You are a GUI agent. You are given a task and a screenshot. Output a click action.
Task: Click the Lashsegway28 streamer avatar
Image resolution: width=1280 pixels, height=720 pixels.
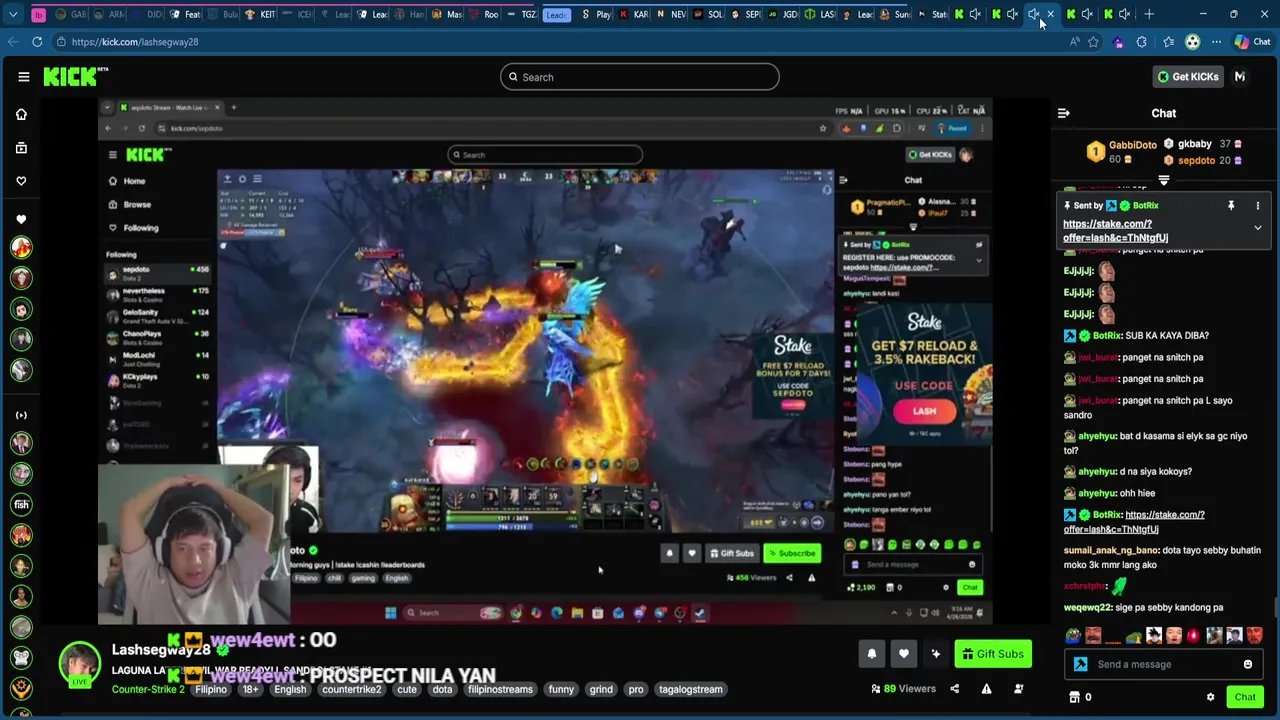pos(79,663)
